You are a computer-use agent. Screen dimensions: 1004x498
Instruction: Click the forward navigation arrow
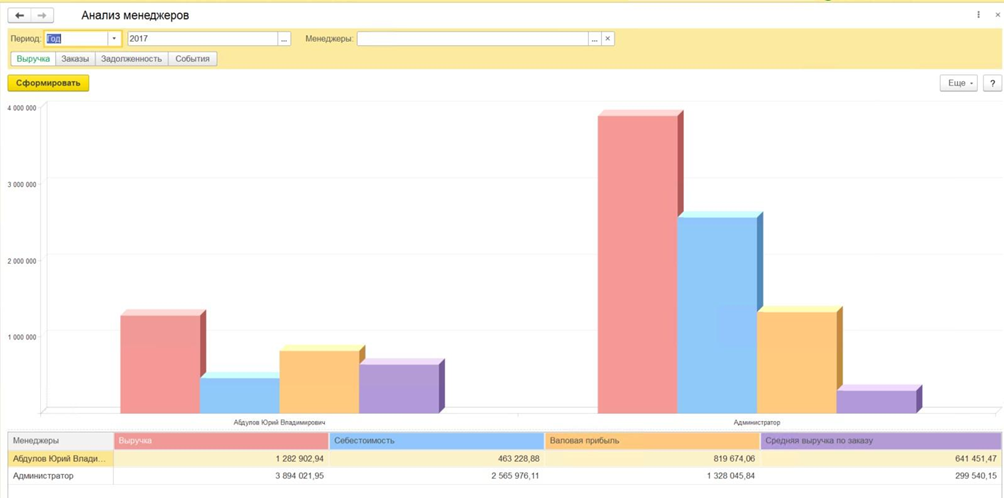point(42,16)
